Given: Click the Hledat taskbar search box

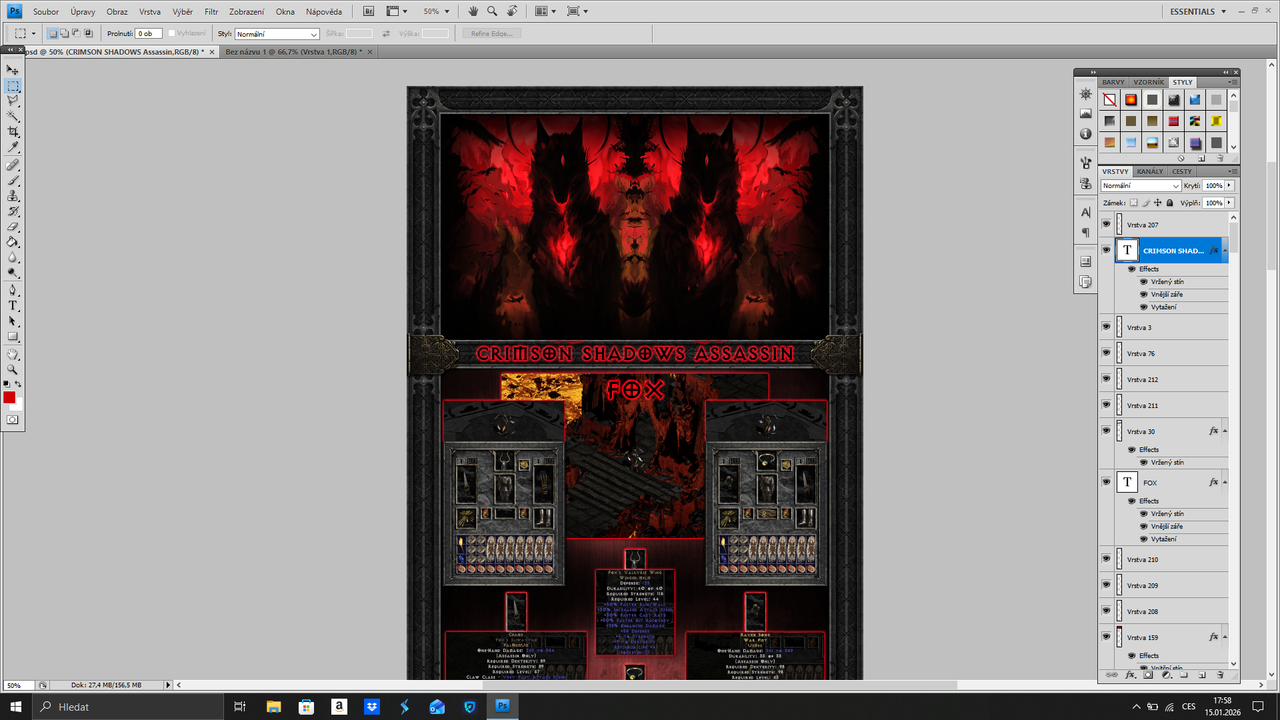Looking at the screenshot, I should pos(129,706).
